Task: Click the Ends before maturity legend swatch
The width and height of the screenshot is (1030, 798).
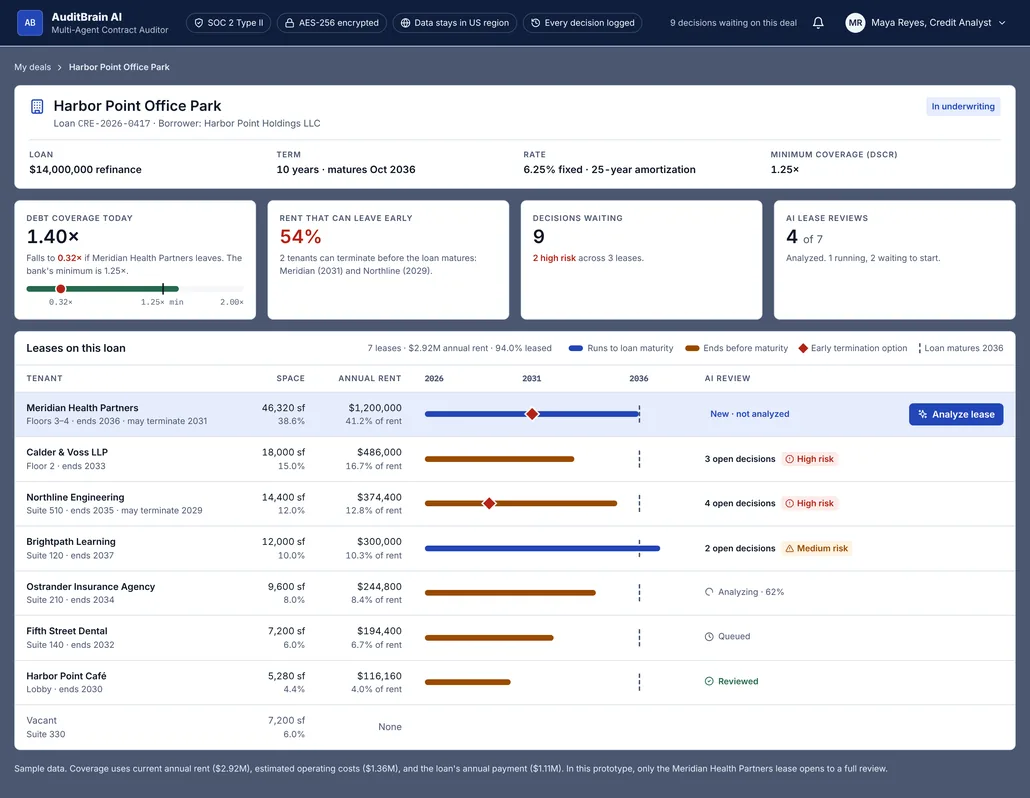Action: coord(692,348)
